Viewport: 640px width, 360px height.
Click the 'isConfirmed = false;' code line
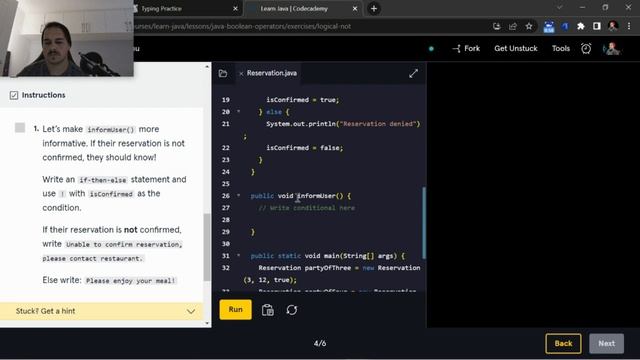click(x=304, y=148)
